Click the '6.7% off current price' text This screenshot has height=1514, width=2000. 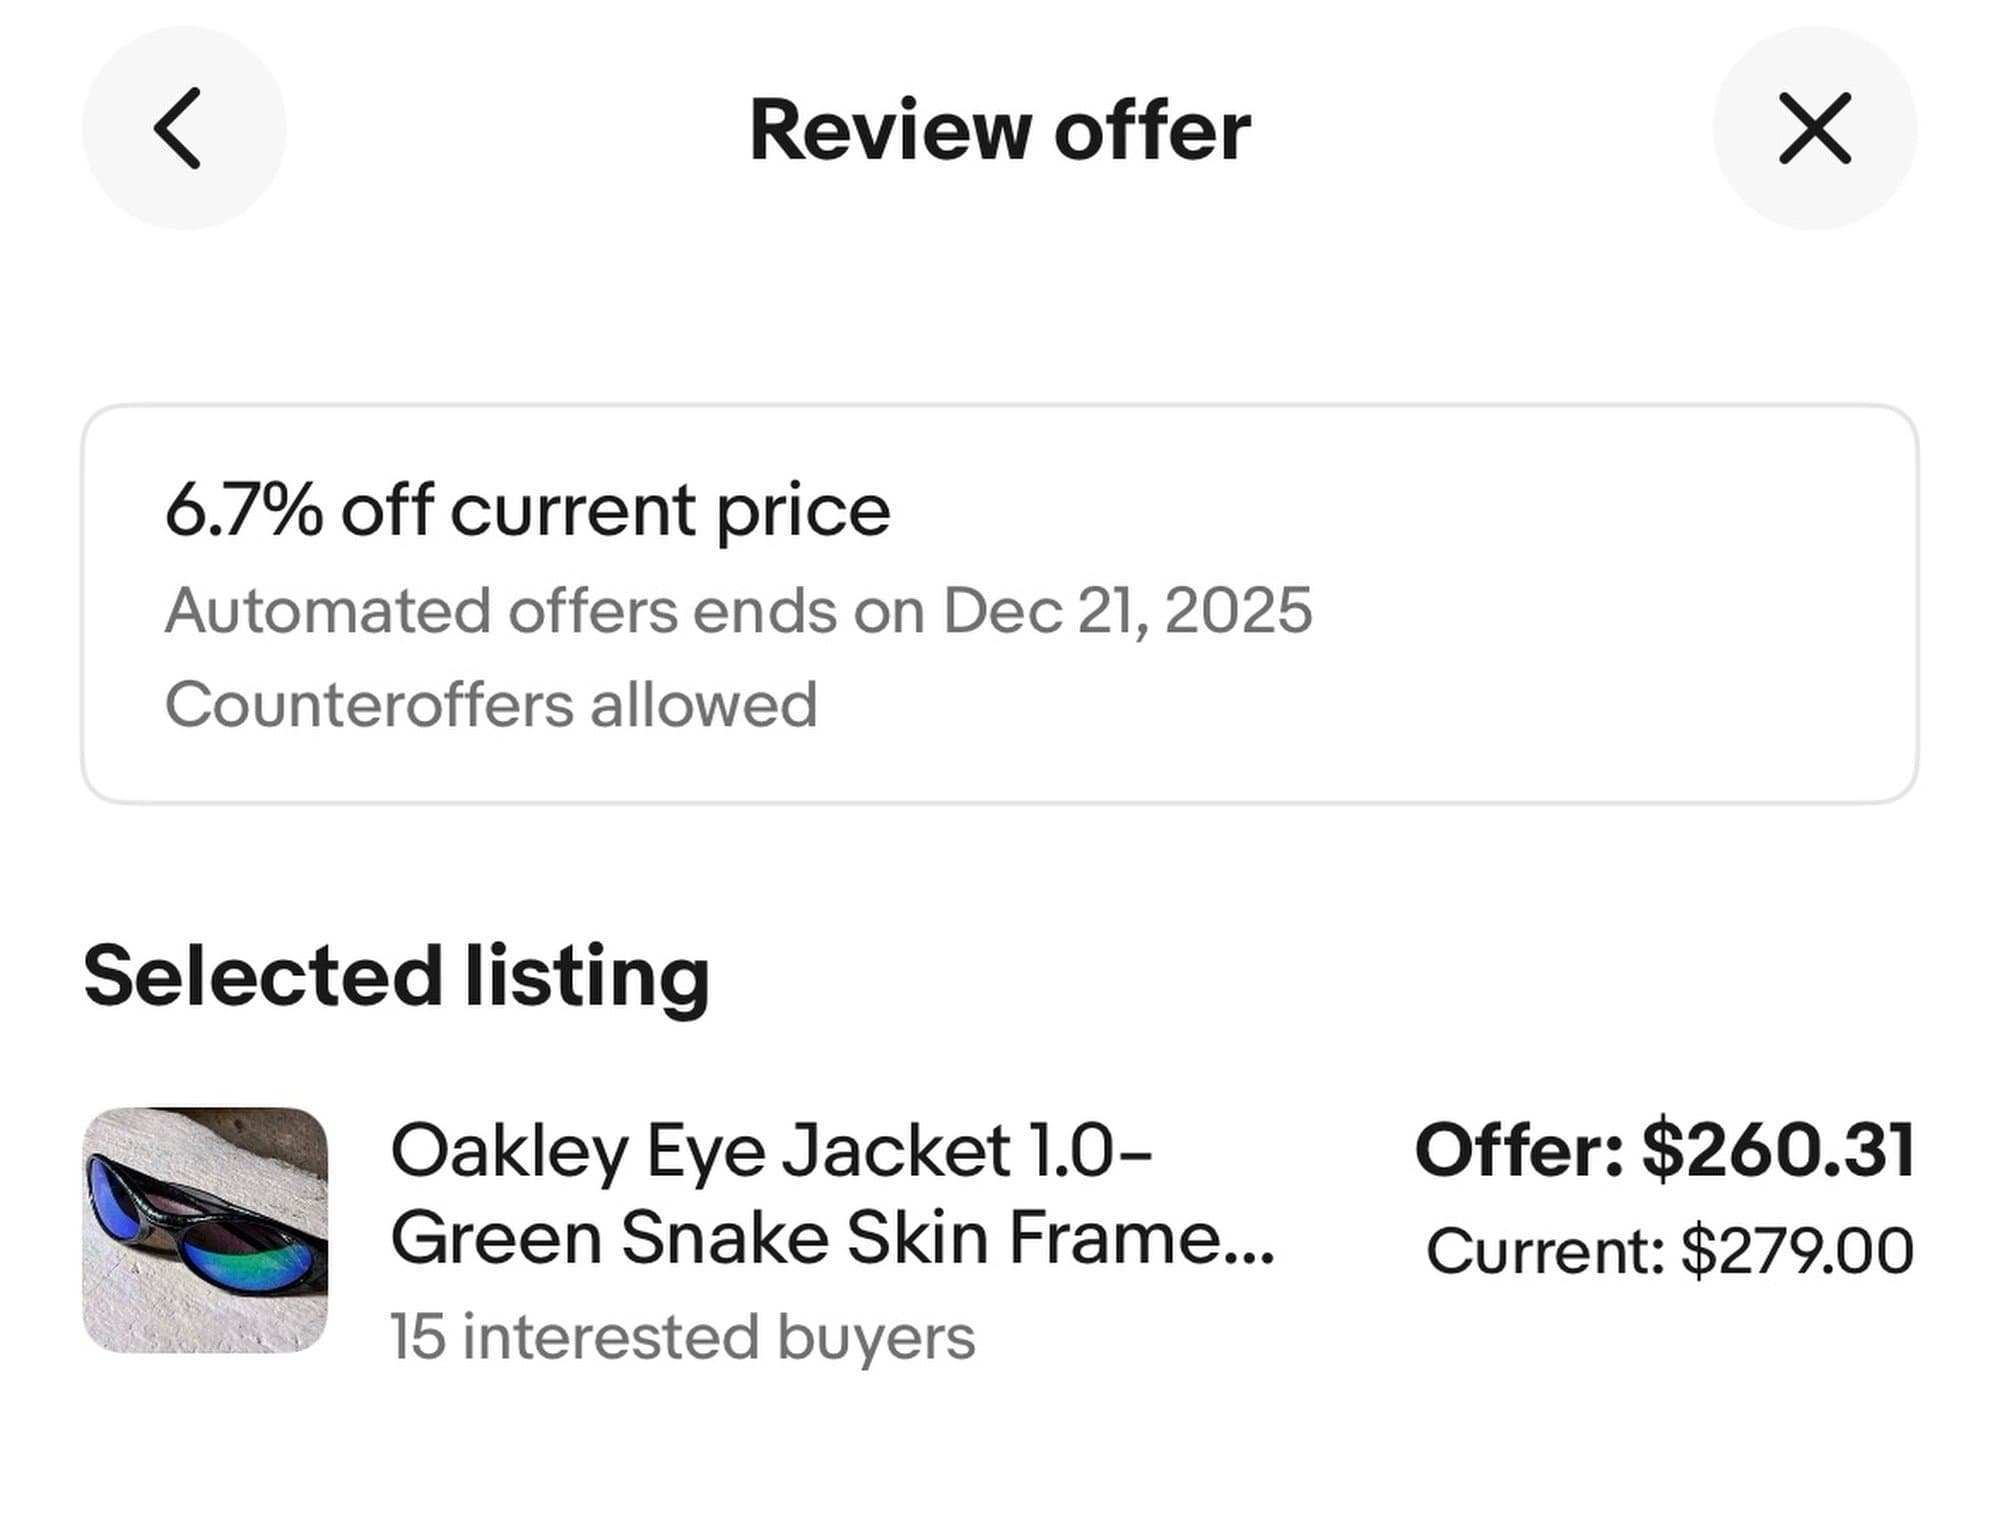click(x=527, y=511)
